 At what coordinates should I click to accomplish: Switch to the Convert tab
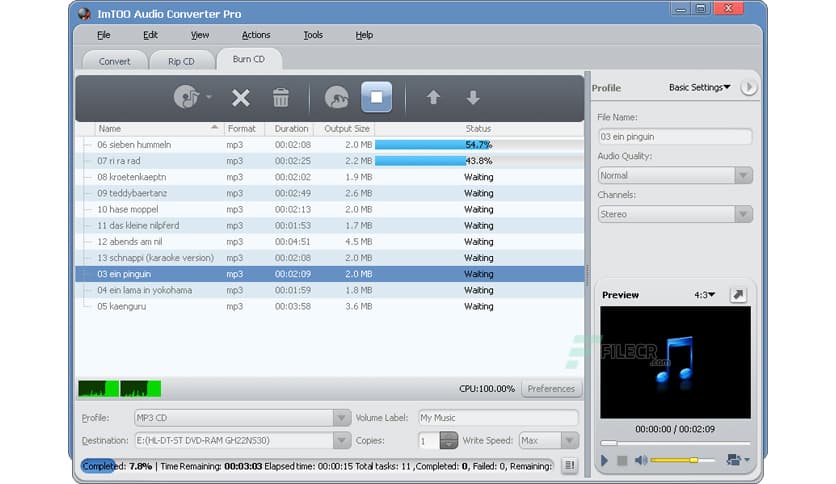(115, 61)
